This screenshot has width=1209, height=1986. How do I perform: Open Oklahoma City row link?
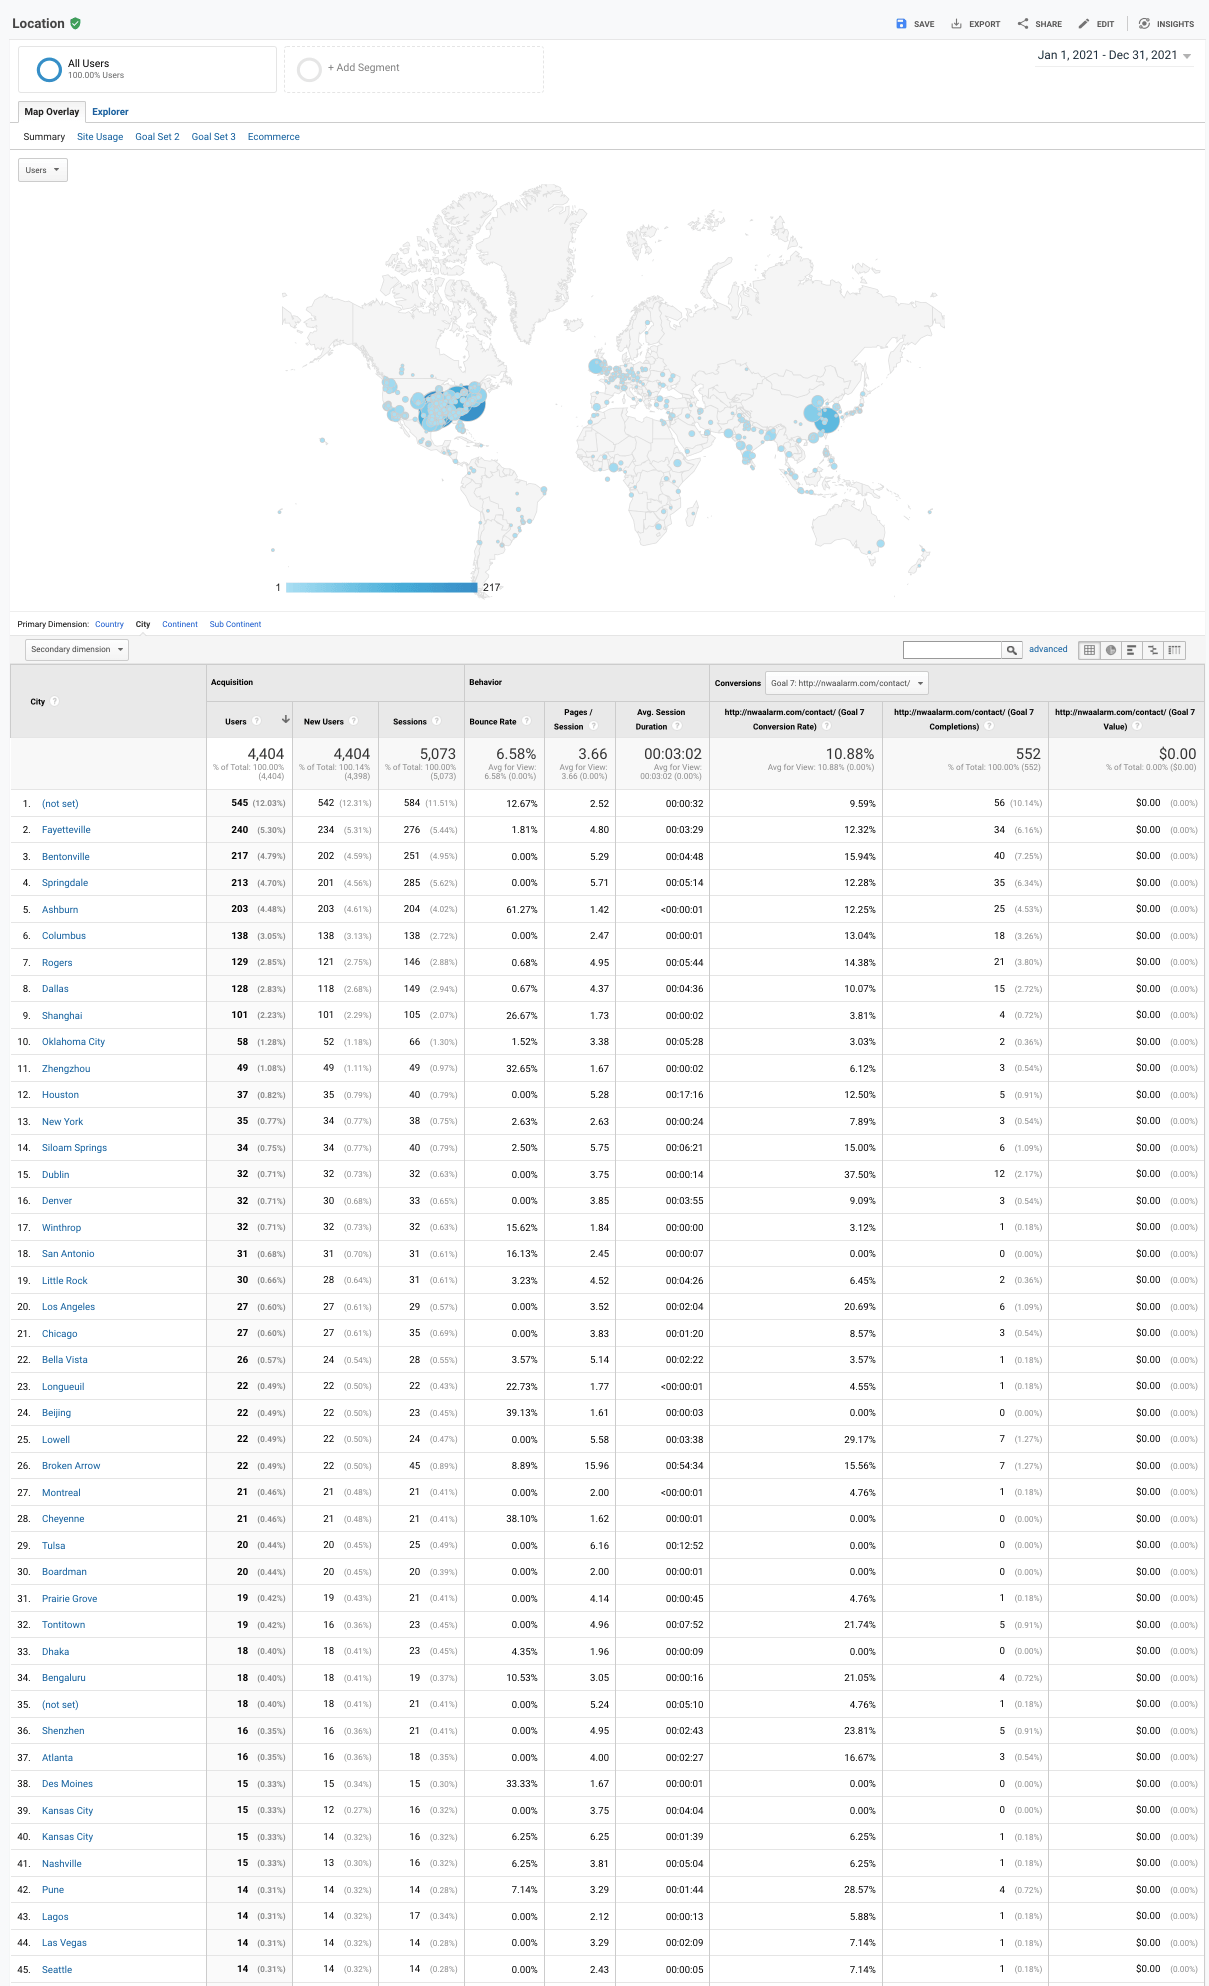point(73,1042)
